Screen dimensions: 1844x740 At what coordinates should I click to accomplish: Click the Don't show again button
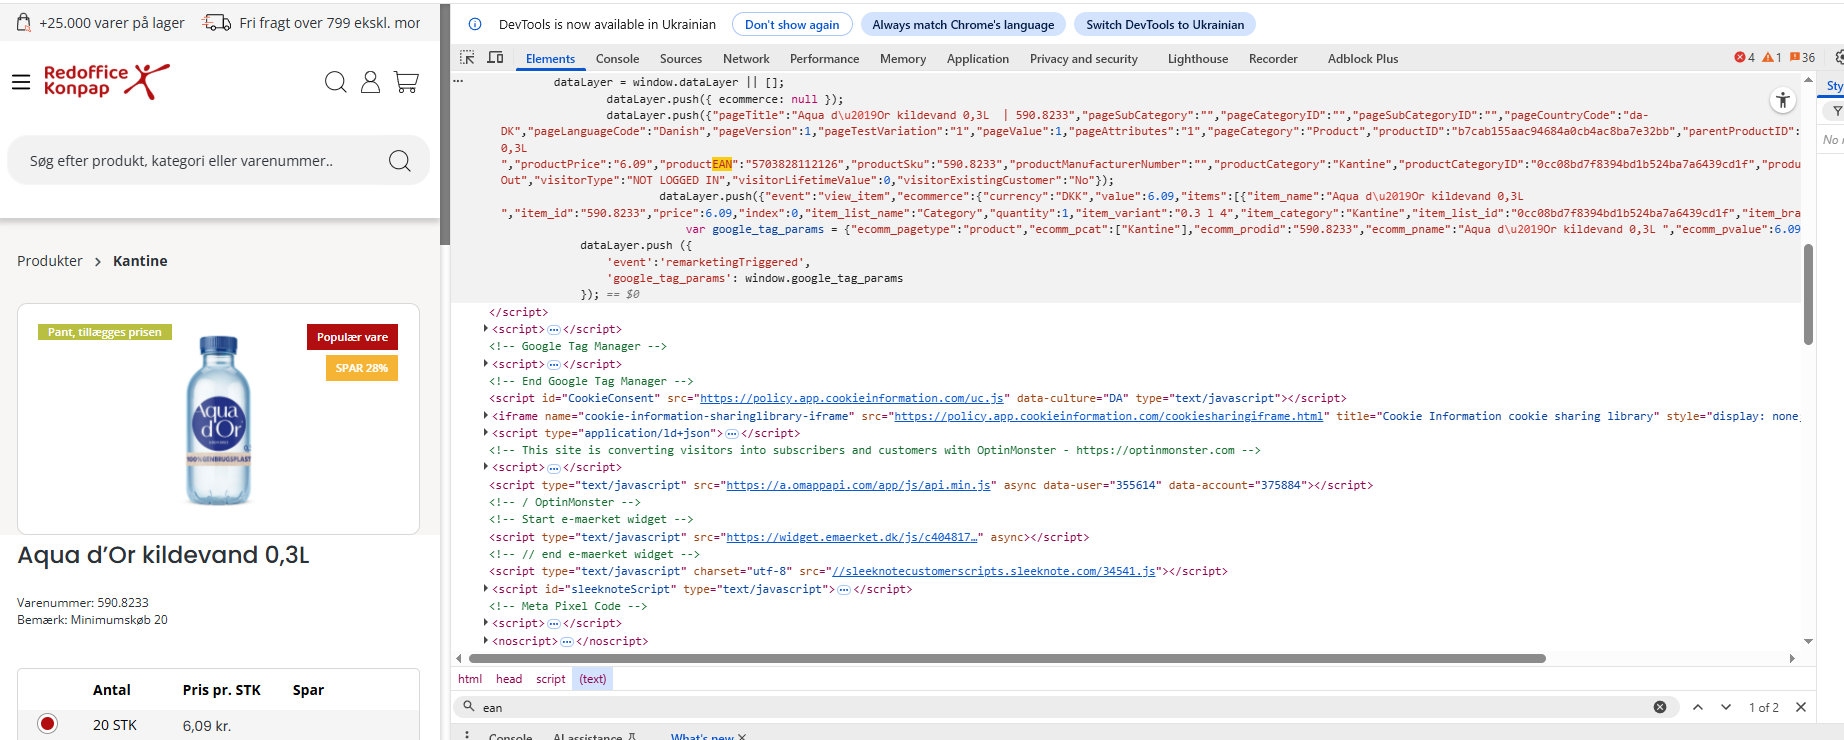coord(792,24)
